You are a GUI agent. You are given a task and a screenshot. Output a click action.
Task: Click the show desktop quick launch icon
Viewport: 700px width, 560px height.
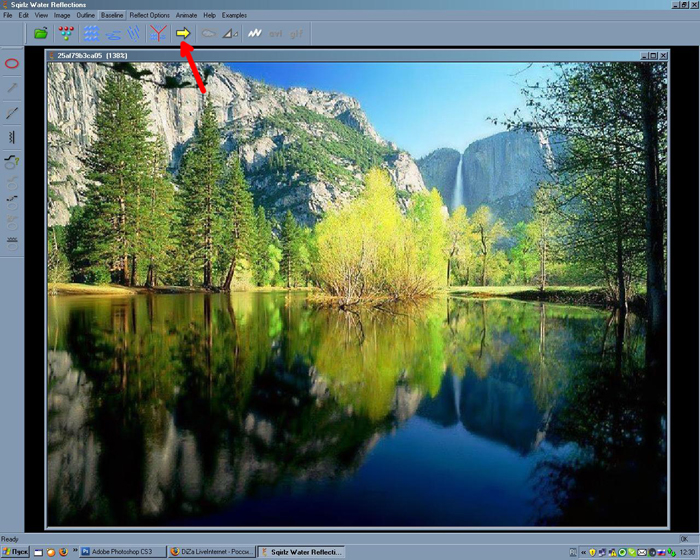[x=39, y=552]
